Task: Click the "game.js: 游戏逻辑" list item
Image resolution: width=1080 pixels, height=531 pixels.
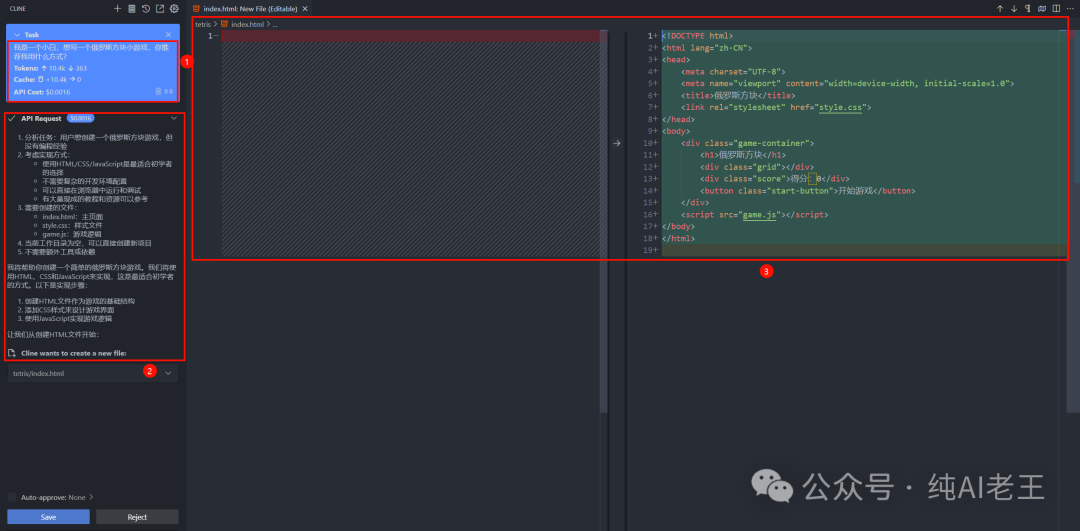Action: click(72, 234)
